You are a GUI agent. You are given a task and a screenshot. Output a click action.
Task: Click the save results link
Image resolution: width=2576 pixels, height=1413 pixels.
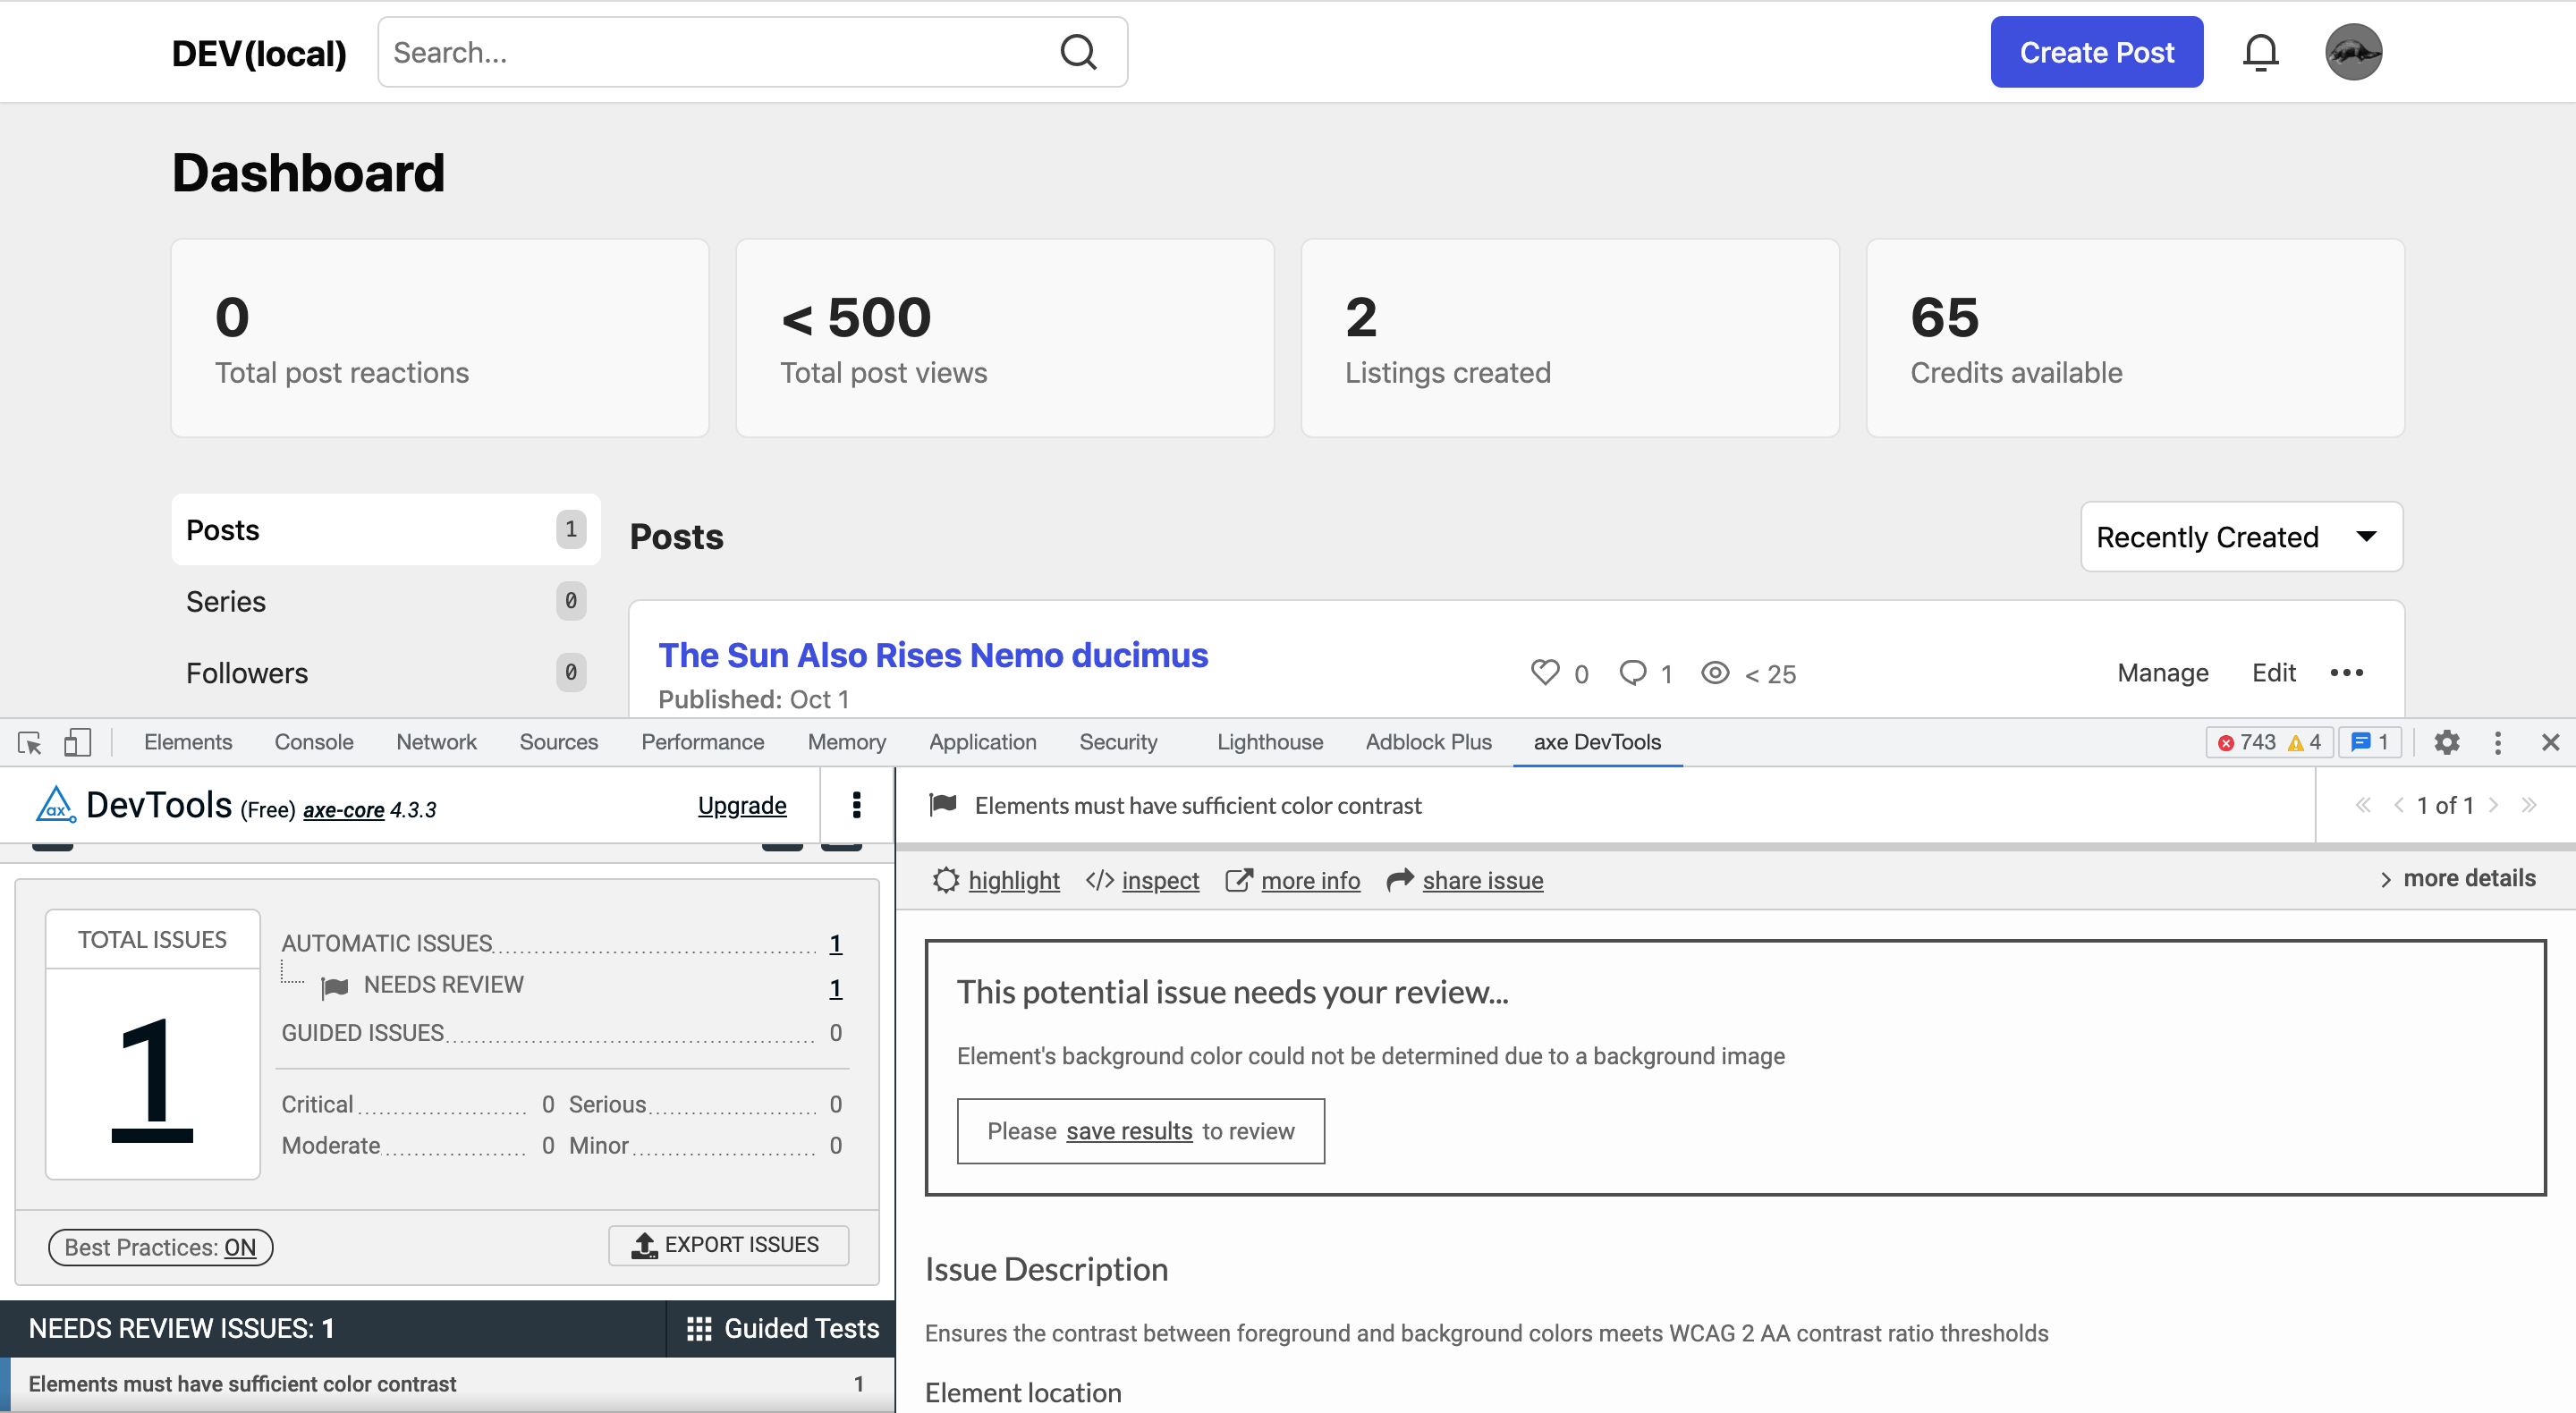coord(1128,1132)
